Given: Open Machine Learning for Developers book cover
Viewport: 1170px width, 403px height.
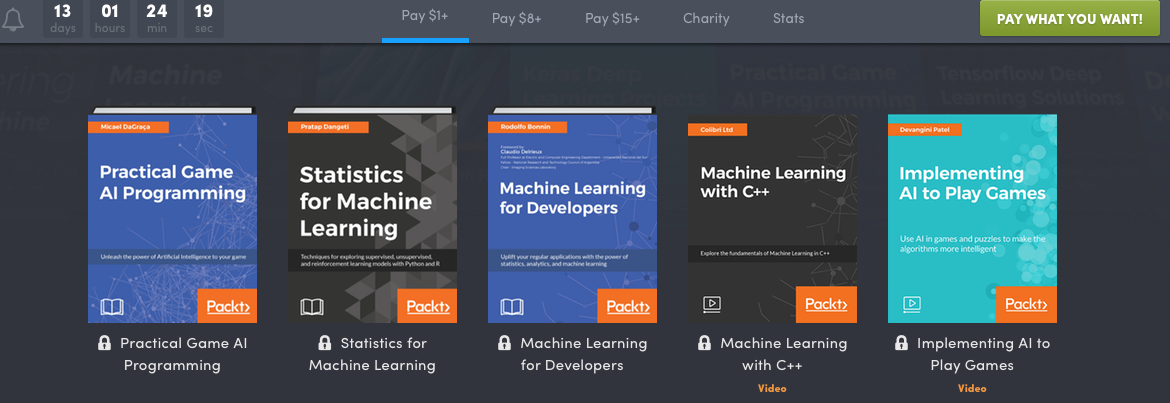Looking at the screenshot, I should coord(572,215).
